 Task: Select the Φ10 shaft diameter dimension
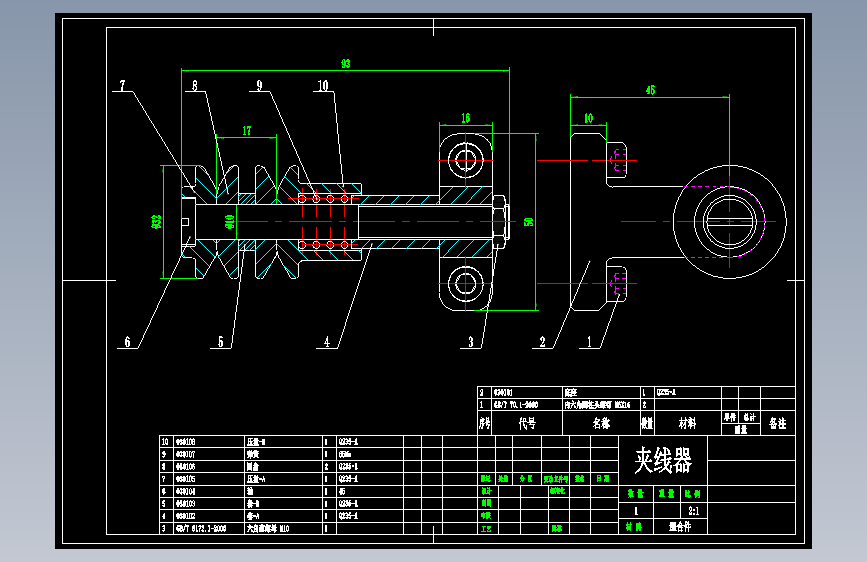pyautogui.click(x=230, y=222)
